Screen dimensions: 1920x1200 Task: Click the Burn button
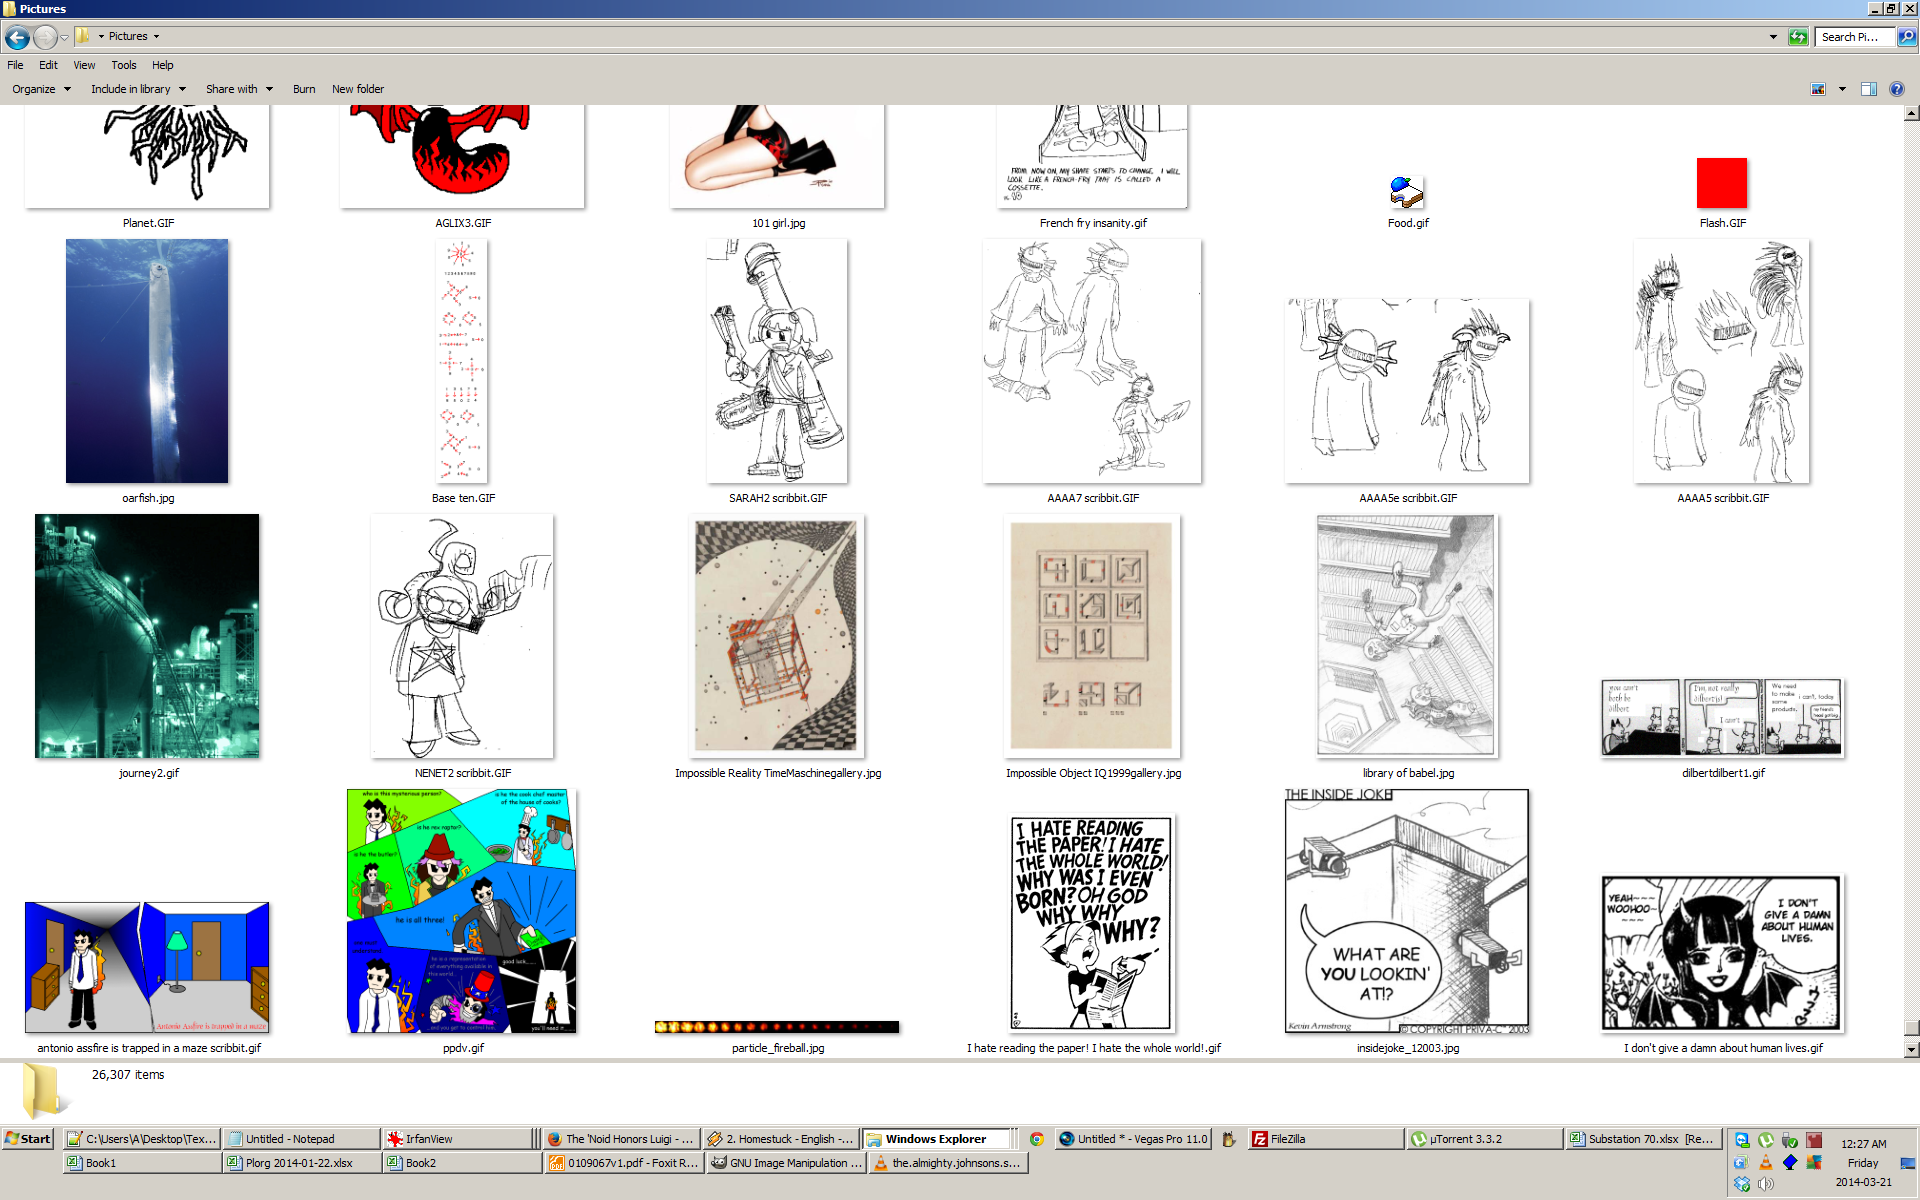304,89
